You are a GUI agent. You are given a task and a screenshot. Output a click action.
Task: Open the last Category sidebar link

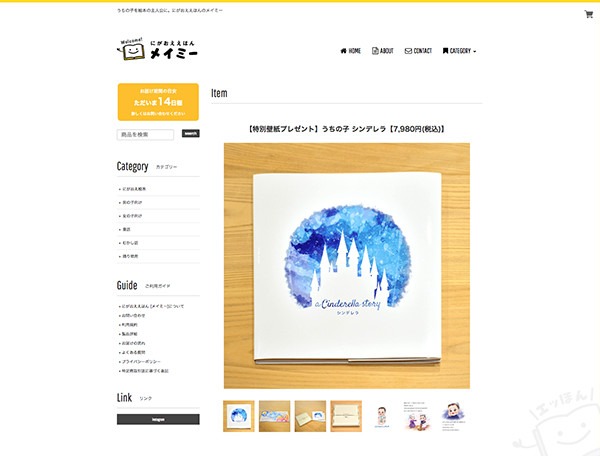tap(130, 256)
